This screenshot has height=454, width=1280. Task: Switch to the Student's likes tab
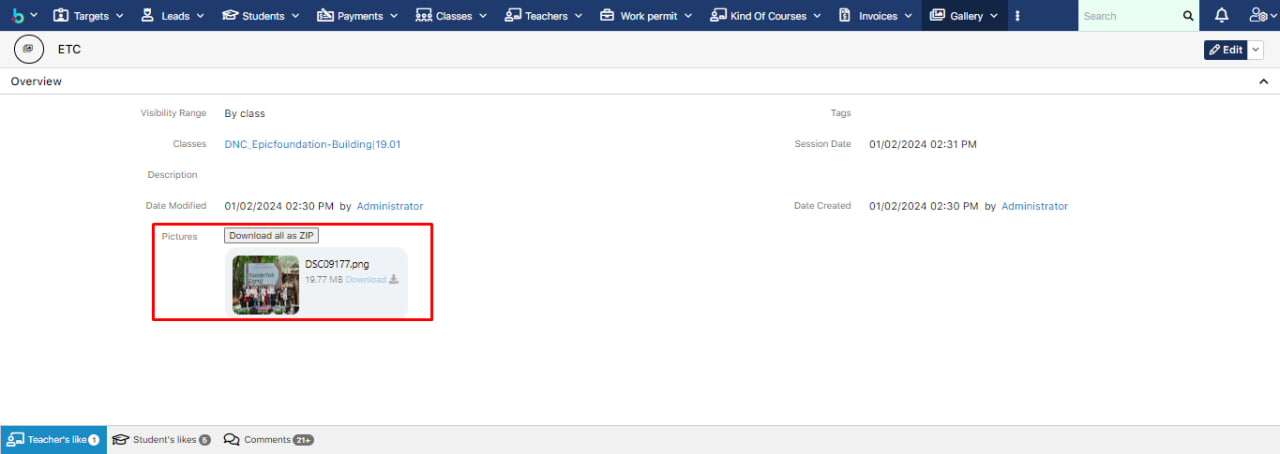(x=161, y=440)
